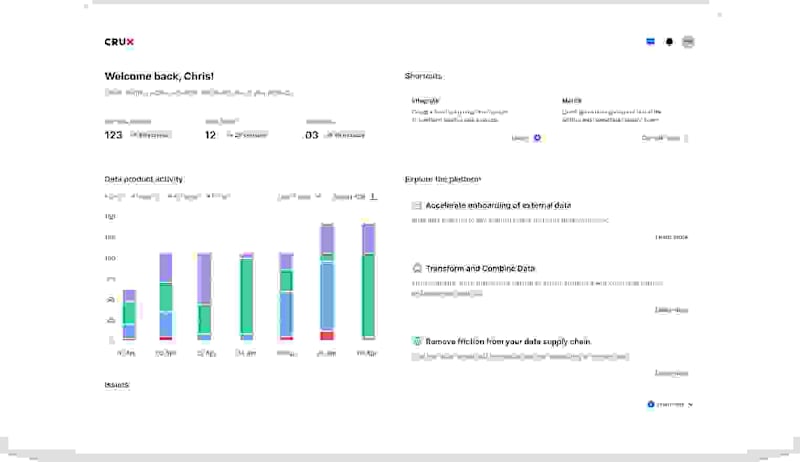Expand the chevron beside the bottom-right blue icon
This screenshot has height=462, width=800.
click(x=690, y=405)
